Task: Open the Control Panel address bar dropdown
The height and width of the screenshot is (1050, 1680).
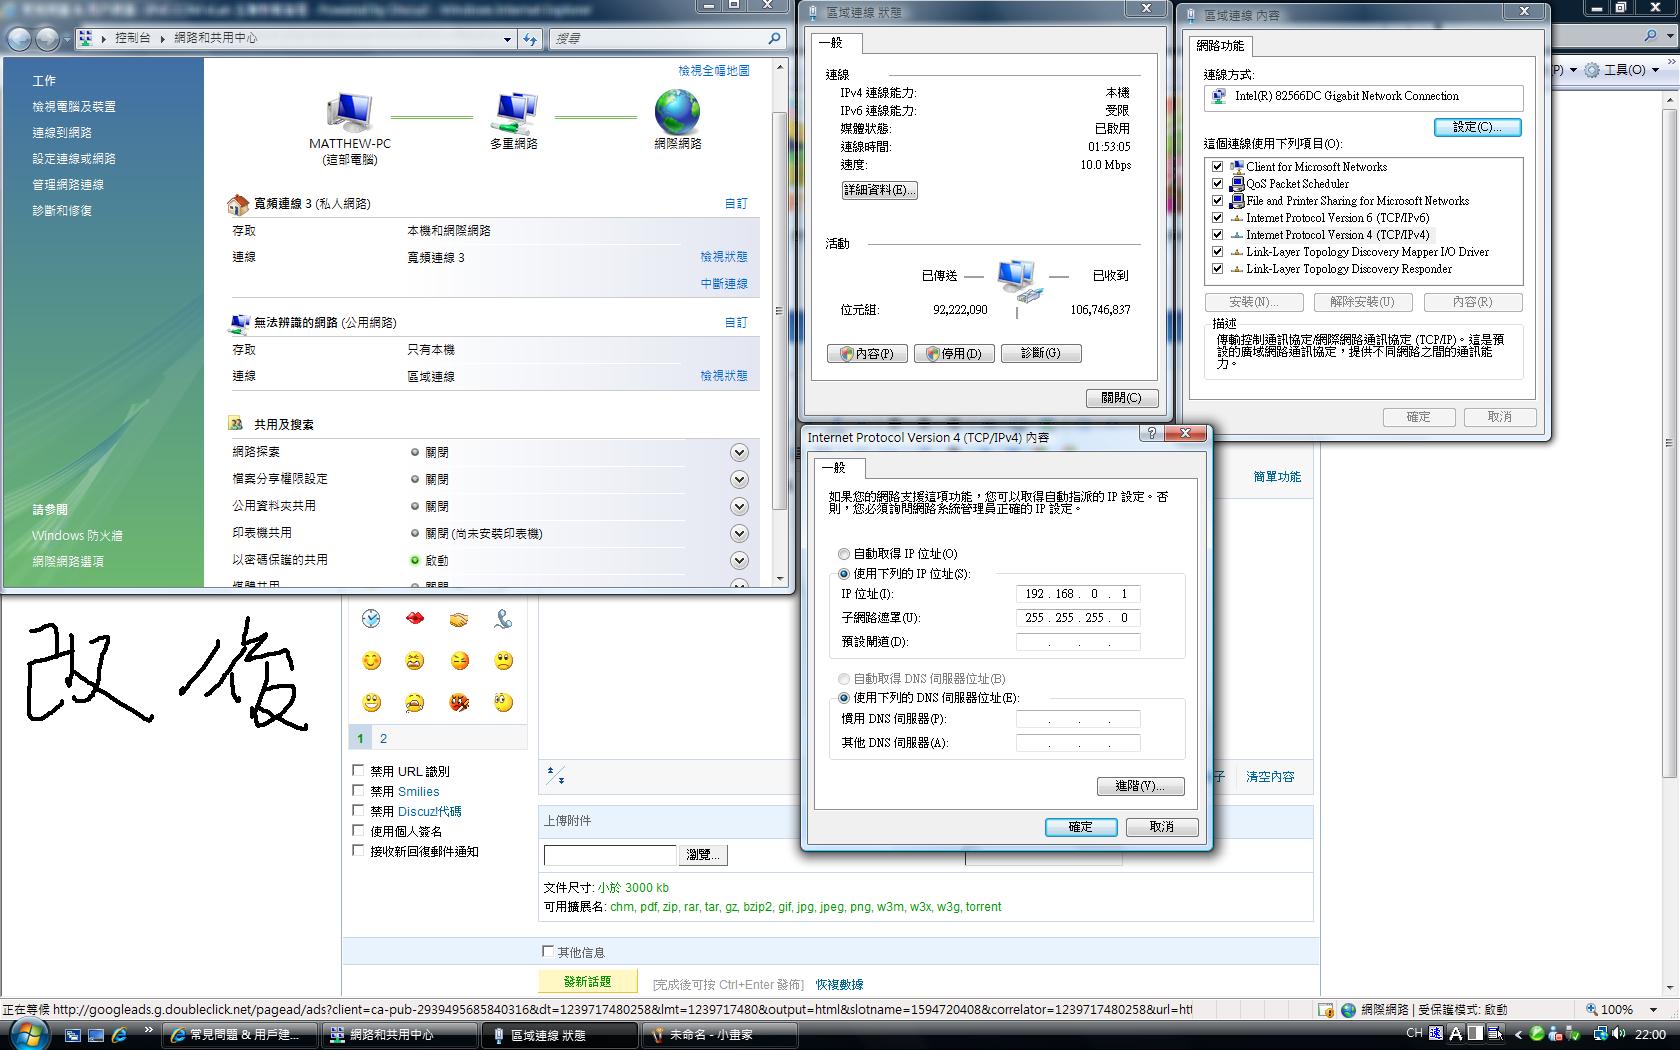Action: (x=507, y=39)
